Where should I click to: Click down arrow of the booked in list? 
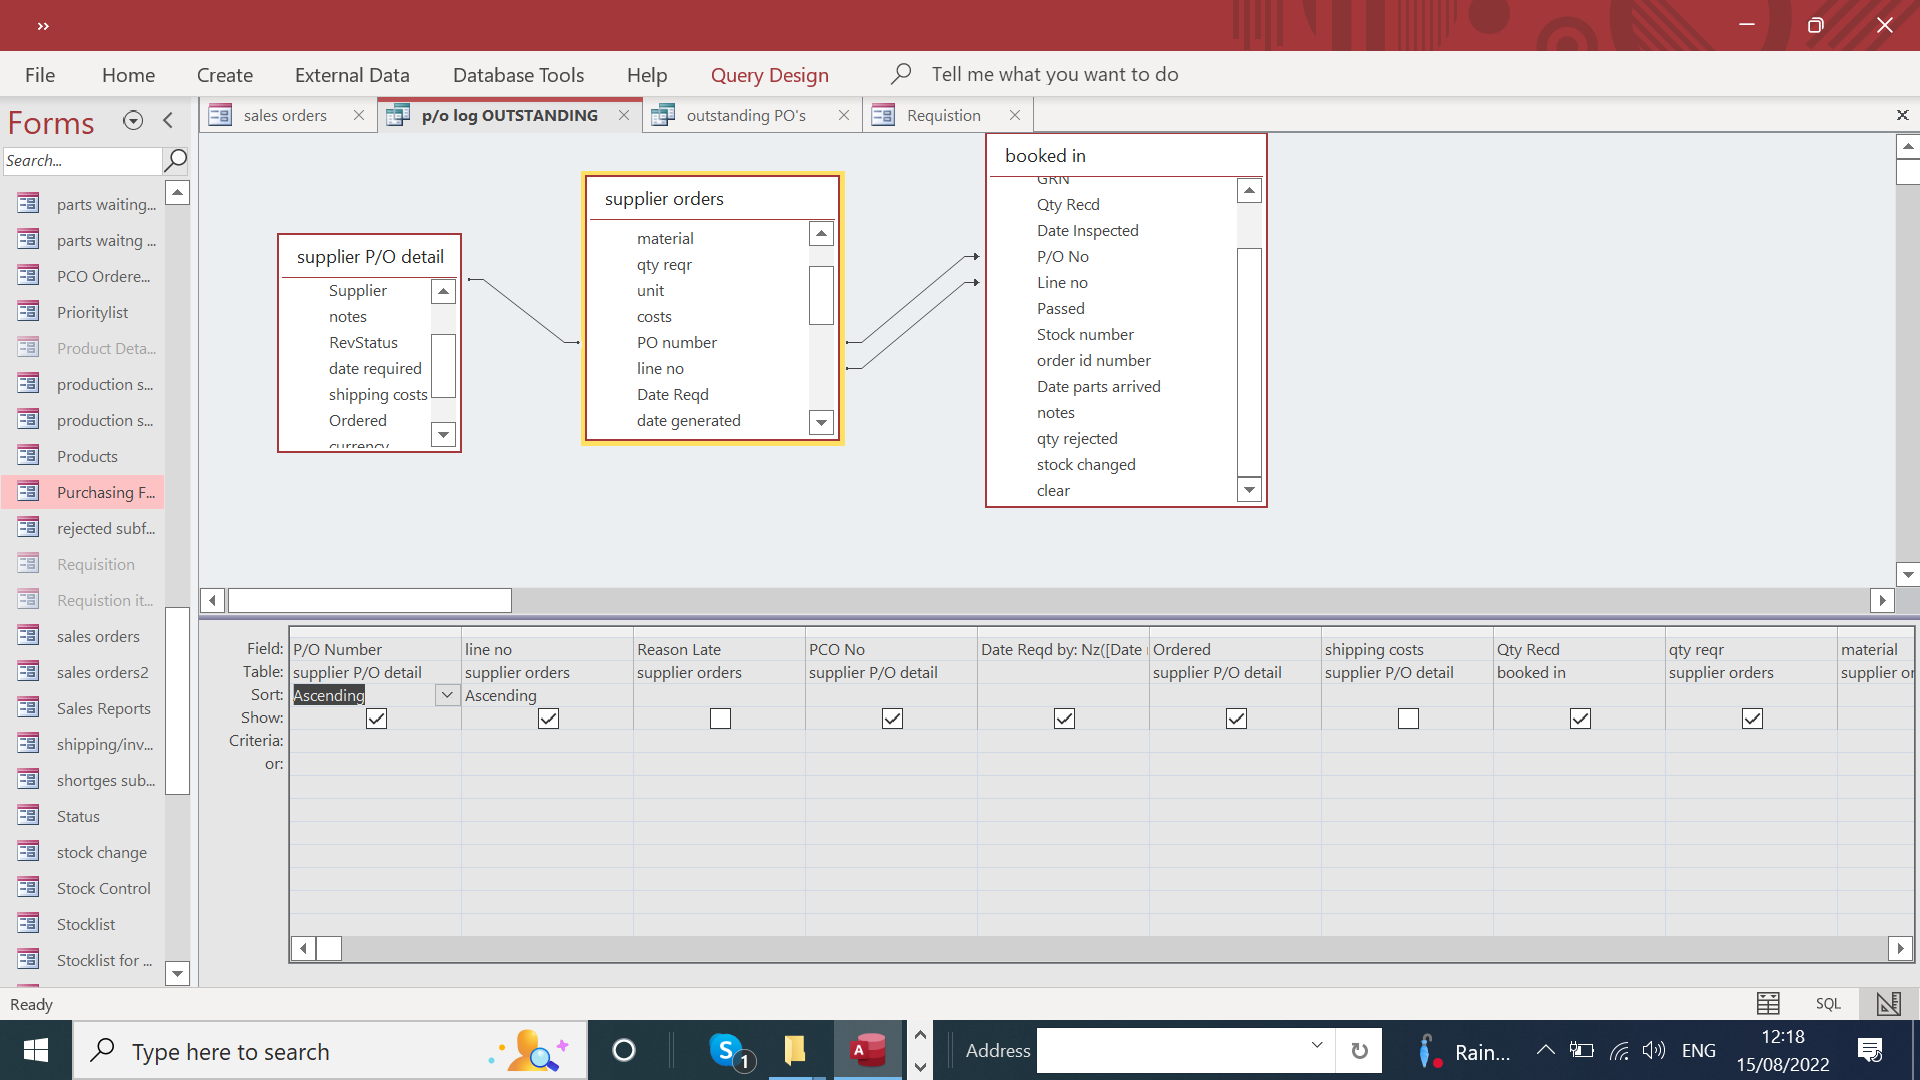(1249, 489)
